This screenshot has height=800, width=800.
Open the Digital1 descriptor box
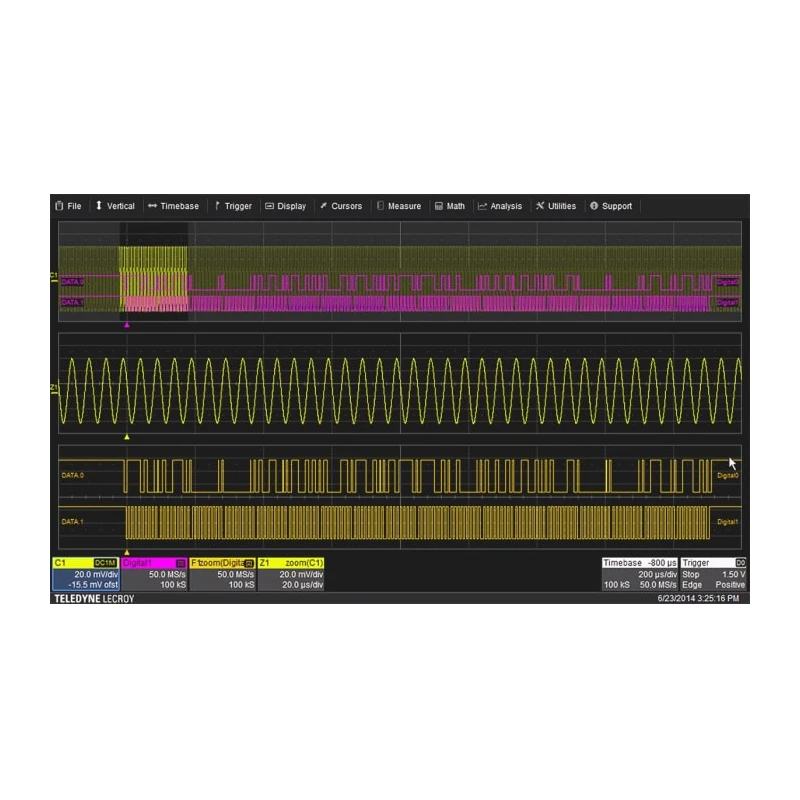(154, 574)
